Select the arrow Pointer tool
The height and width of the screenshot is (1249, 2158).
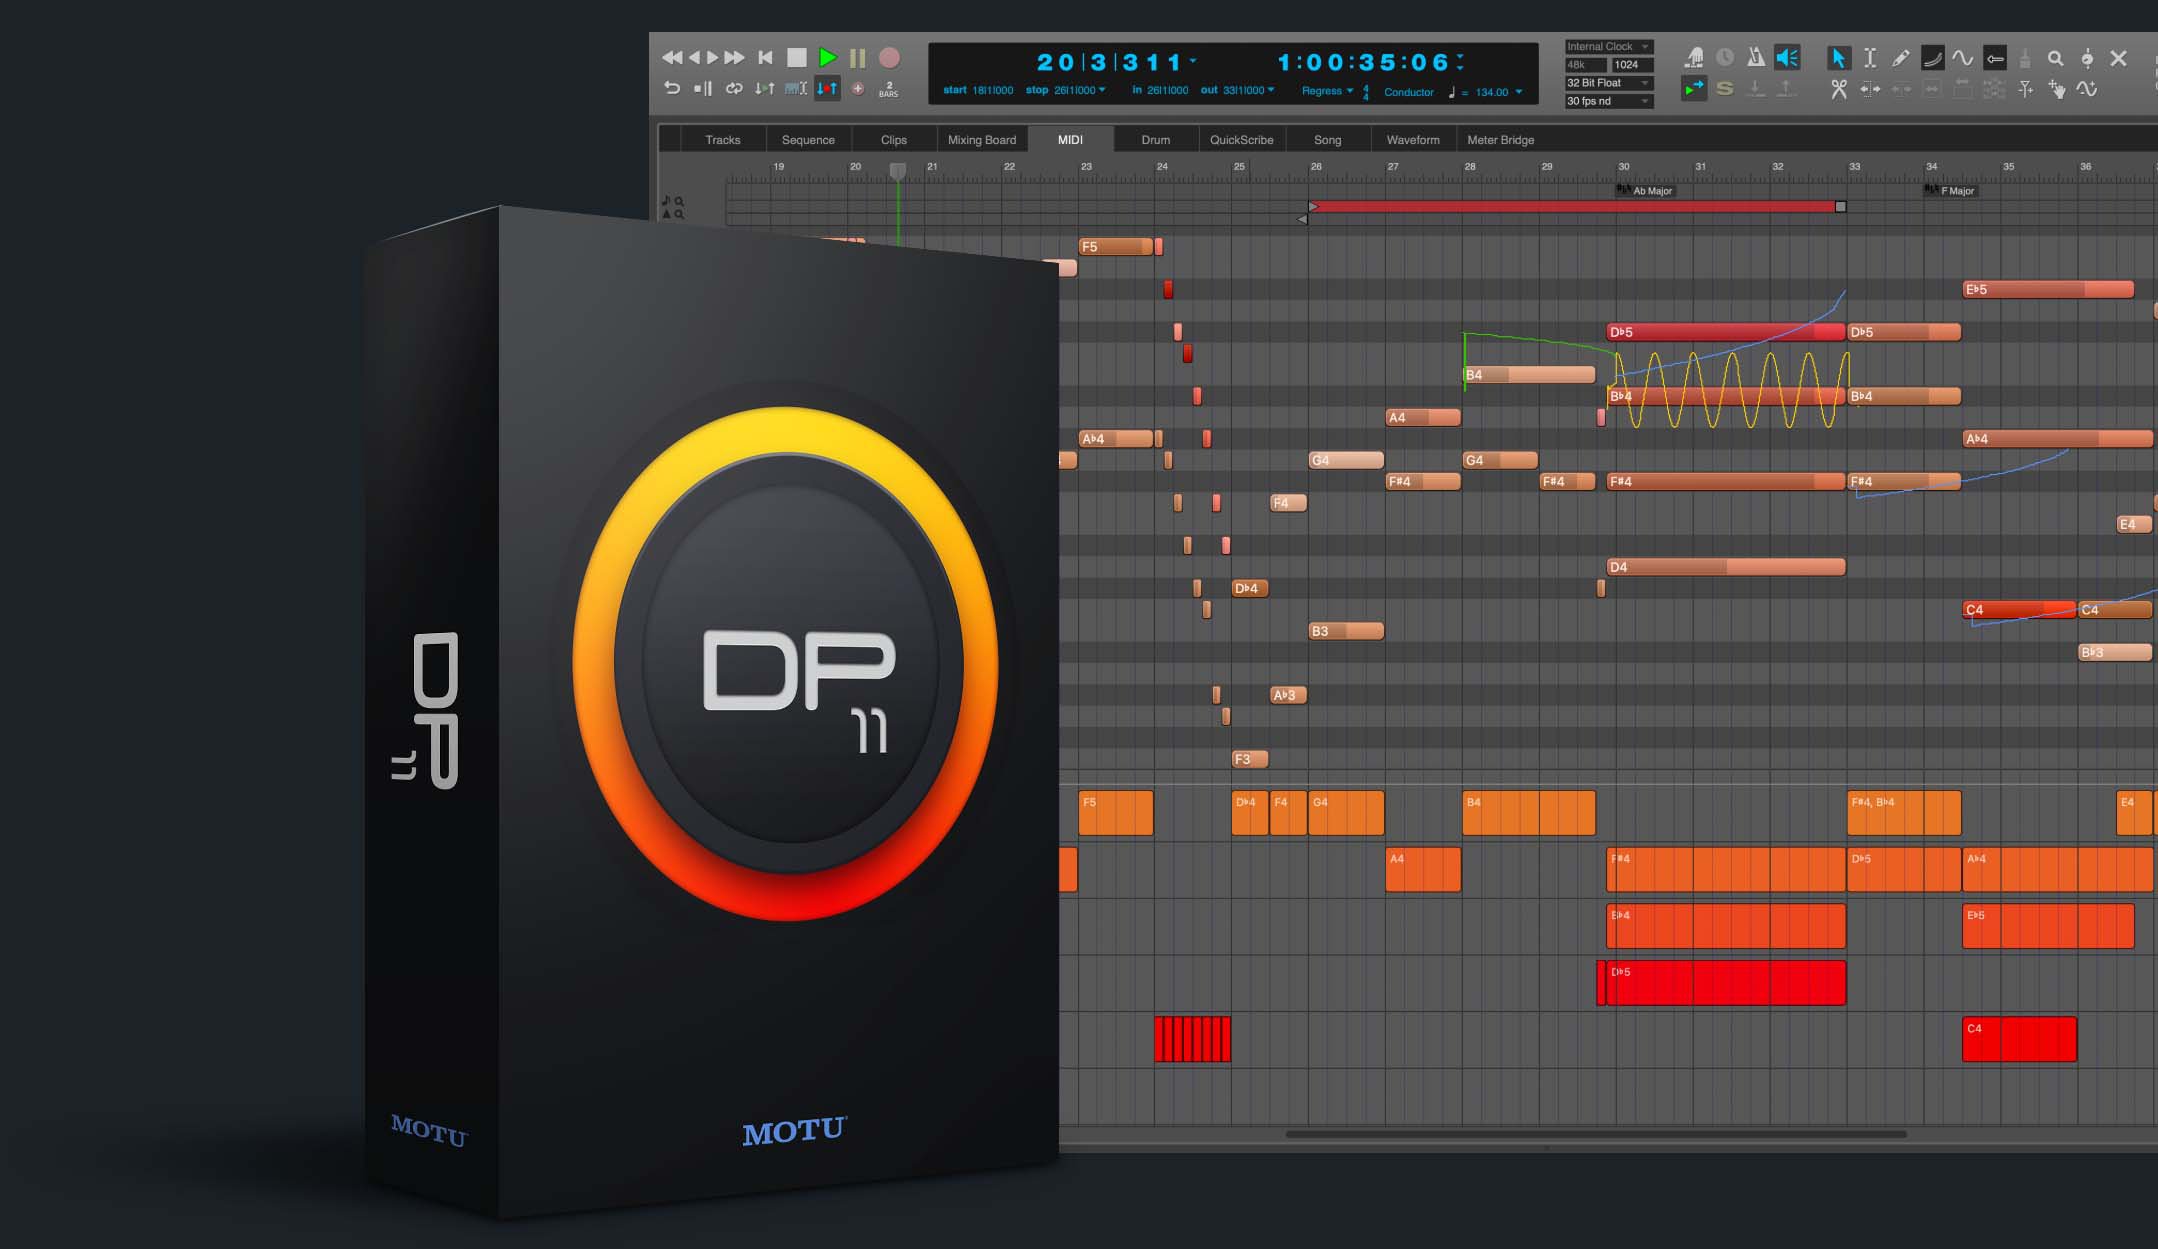[1839, 58]
